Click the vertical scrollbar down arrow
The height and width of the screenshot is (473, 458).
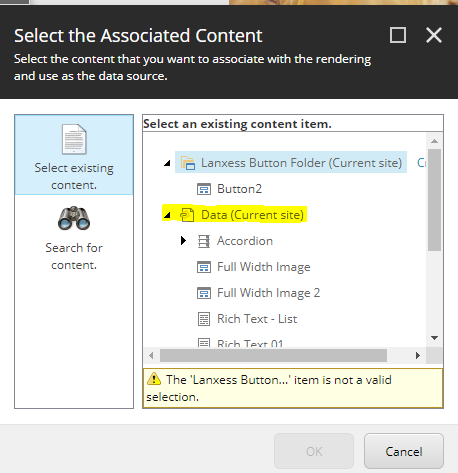(434, 338)
